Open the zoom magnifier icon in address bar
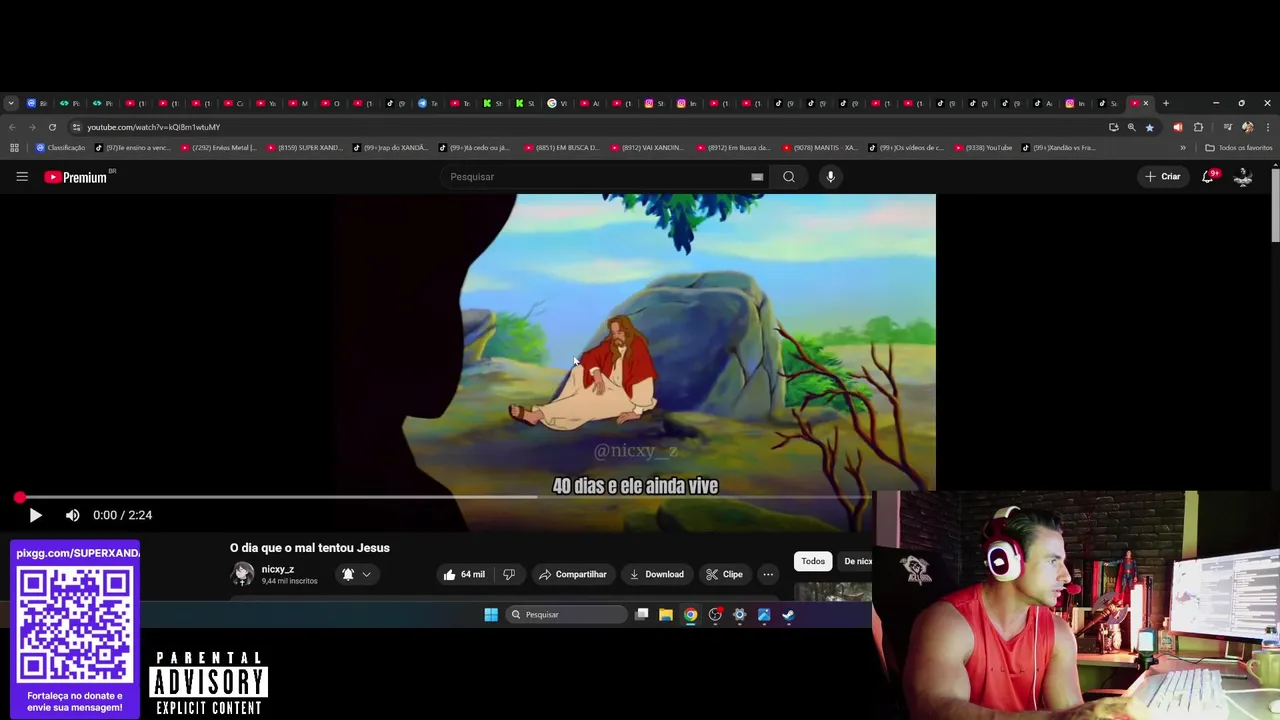The image size is (1280, 720). [x=1131, y=127]
